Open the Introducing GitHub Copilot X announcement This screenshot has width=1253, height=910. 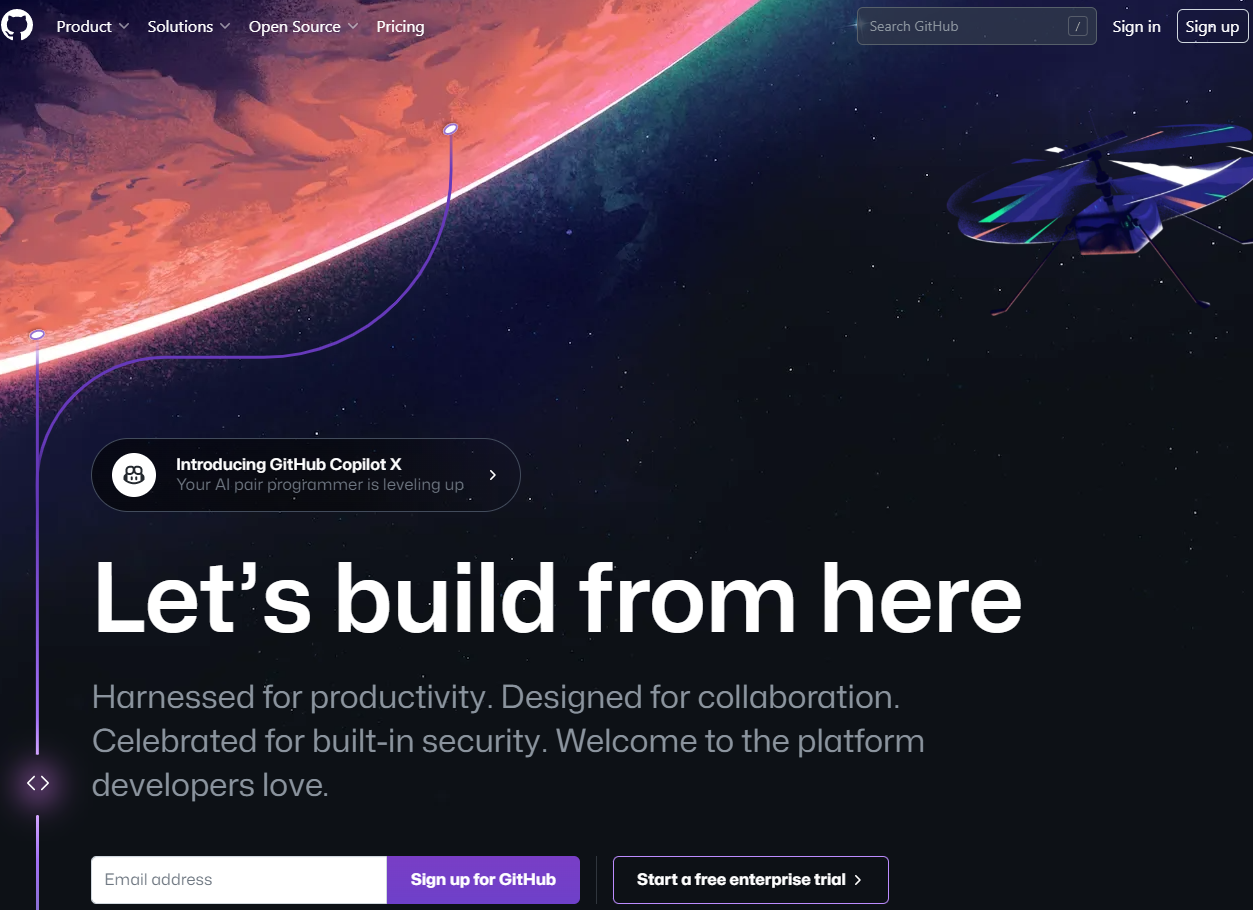[x=306, y=475]
